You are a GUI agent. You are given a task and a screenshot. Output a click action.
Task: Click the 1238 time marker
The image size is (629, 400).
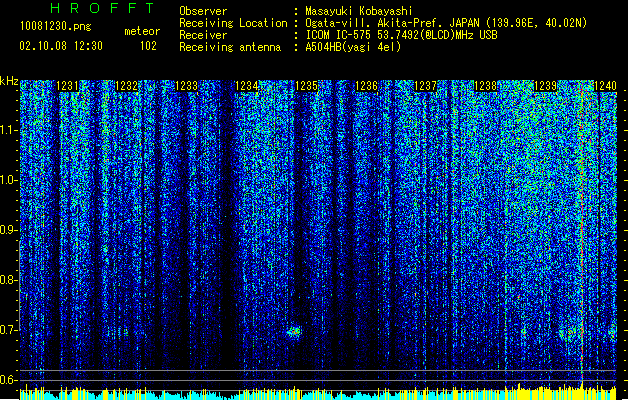485,86
